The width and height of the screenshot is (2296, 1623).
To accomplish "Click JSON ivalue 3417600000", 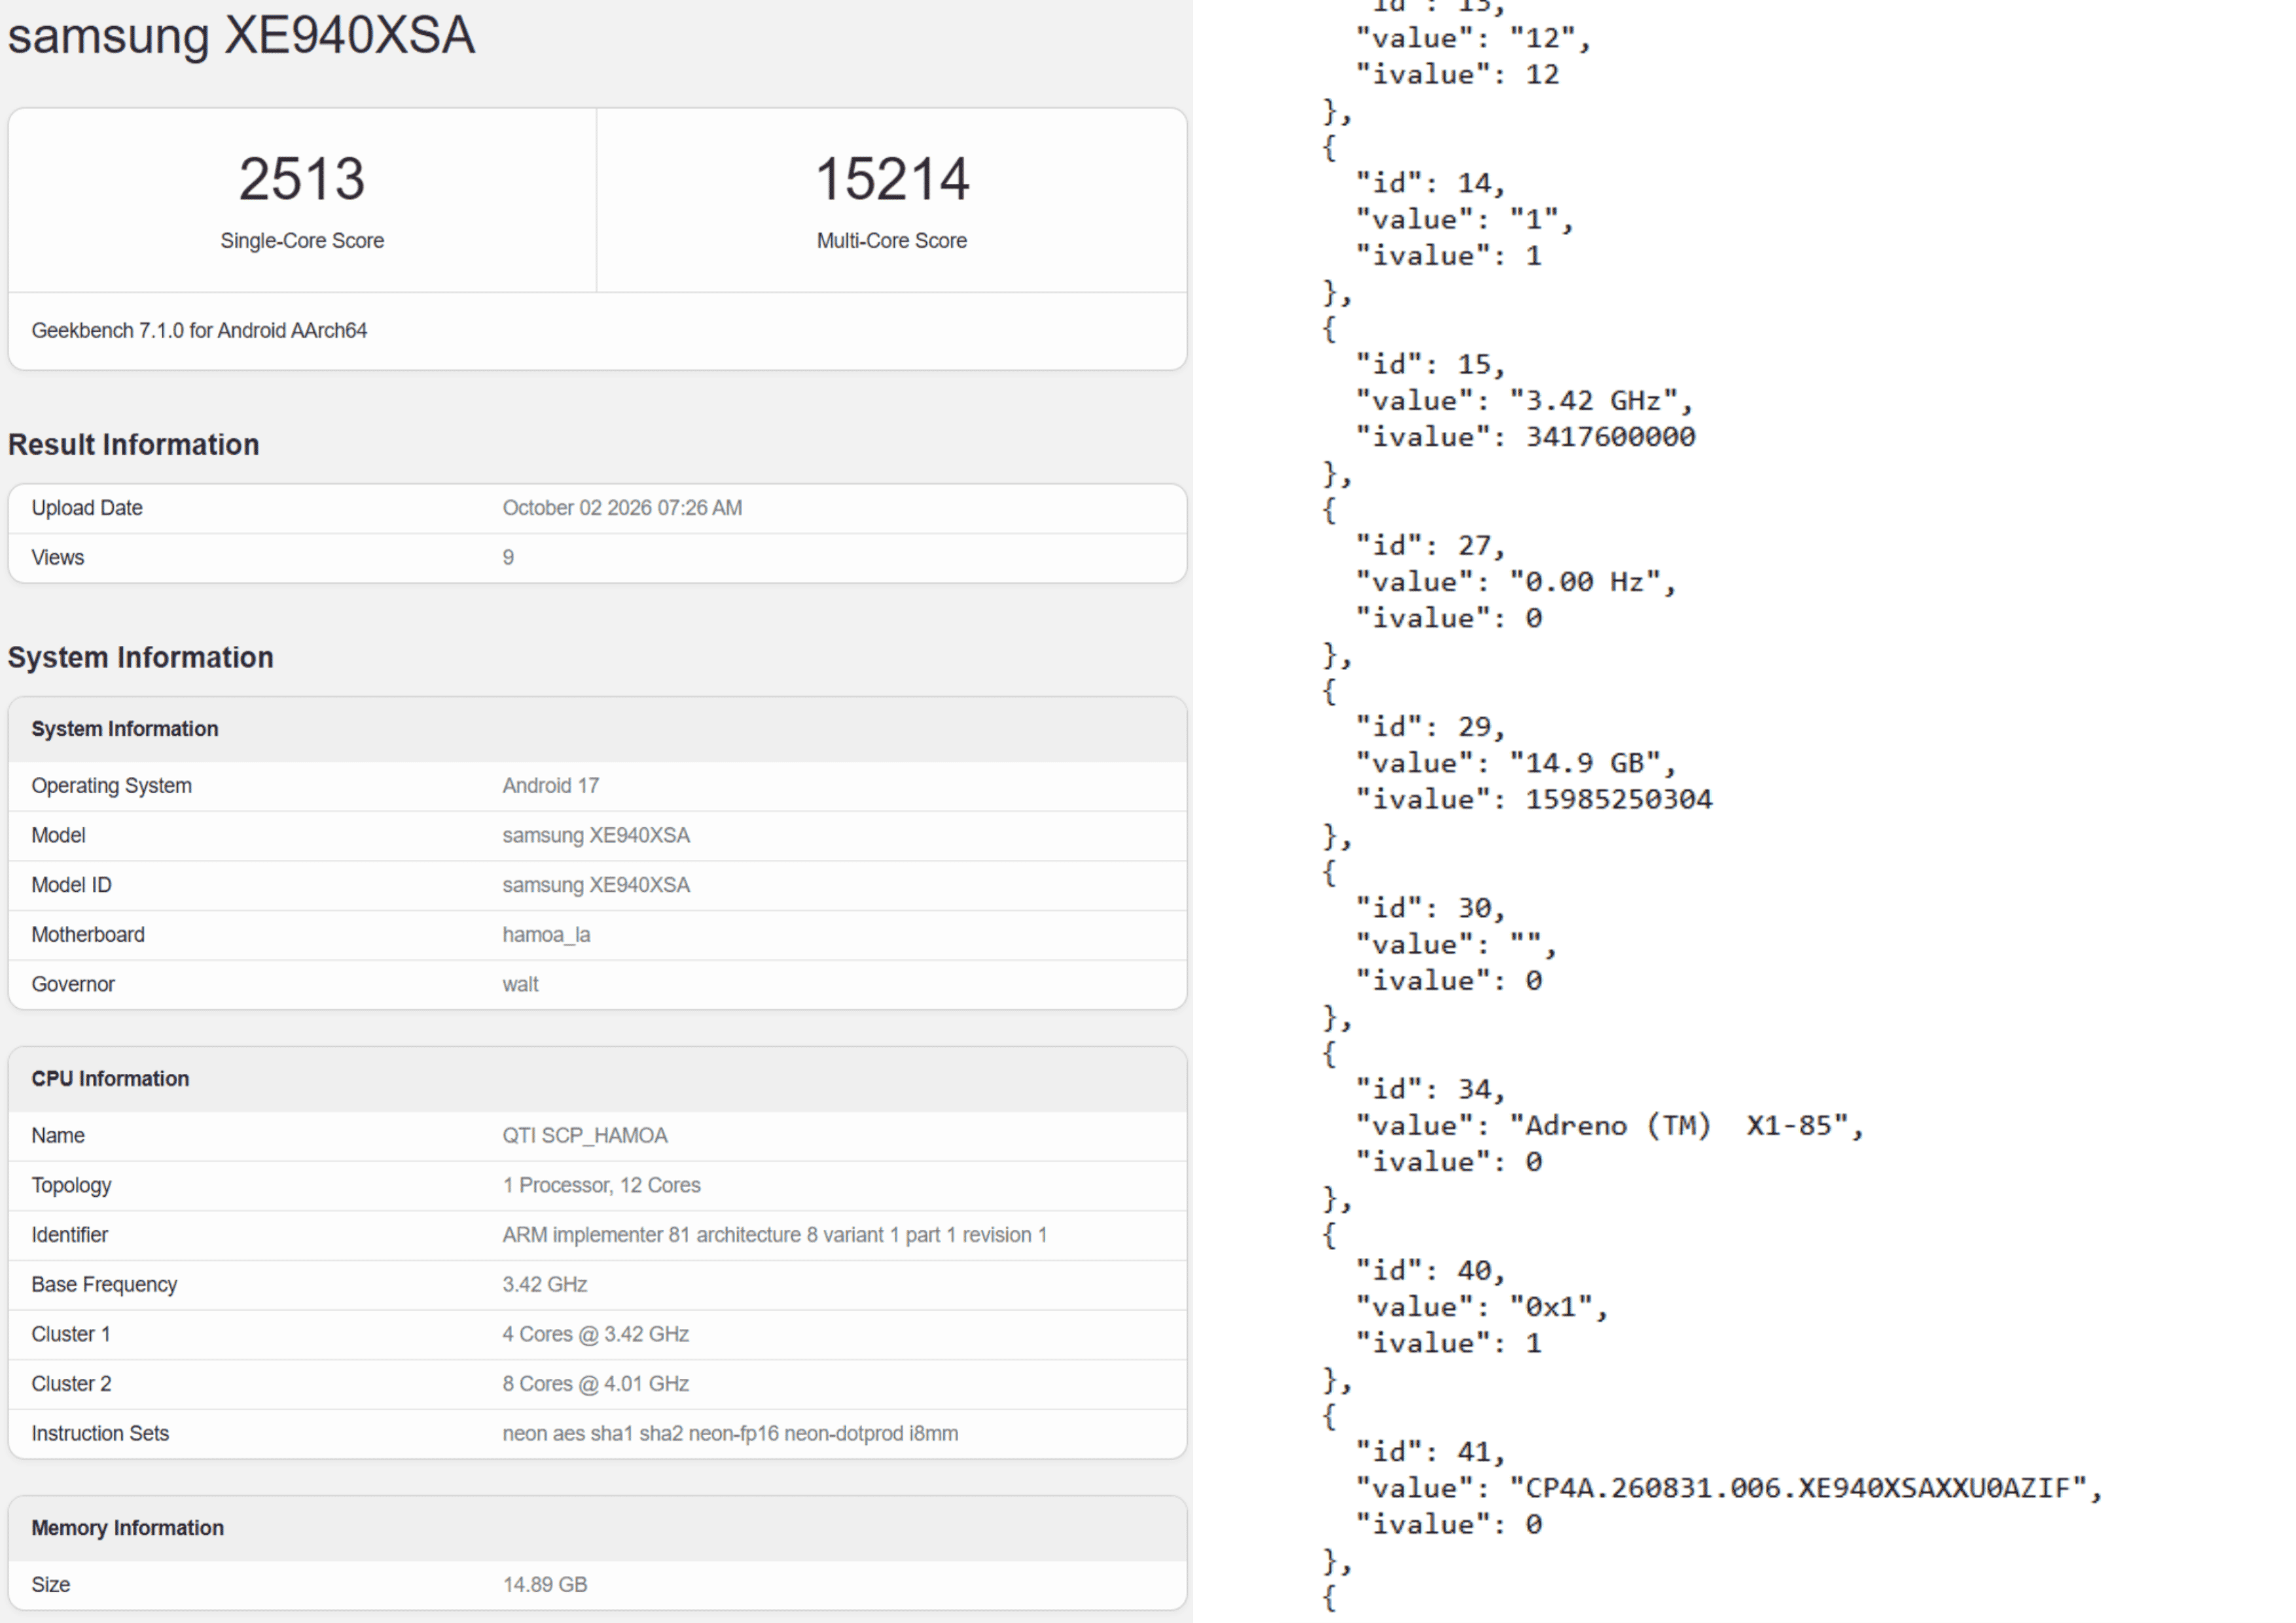I will click(x=1610, y=438).
